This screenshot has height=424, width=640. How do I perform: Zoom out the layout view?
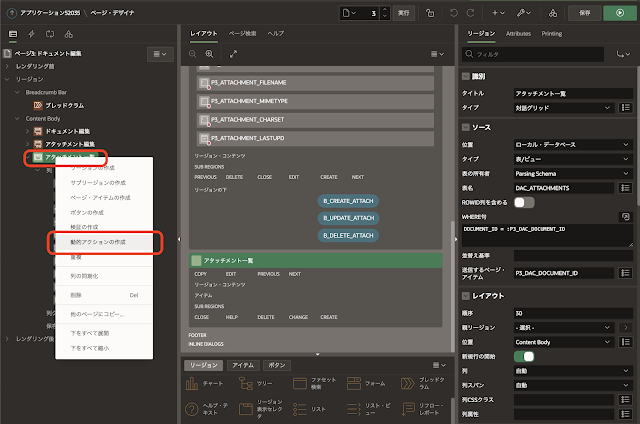(193, 54)
